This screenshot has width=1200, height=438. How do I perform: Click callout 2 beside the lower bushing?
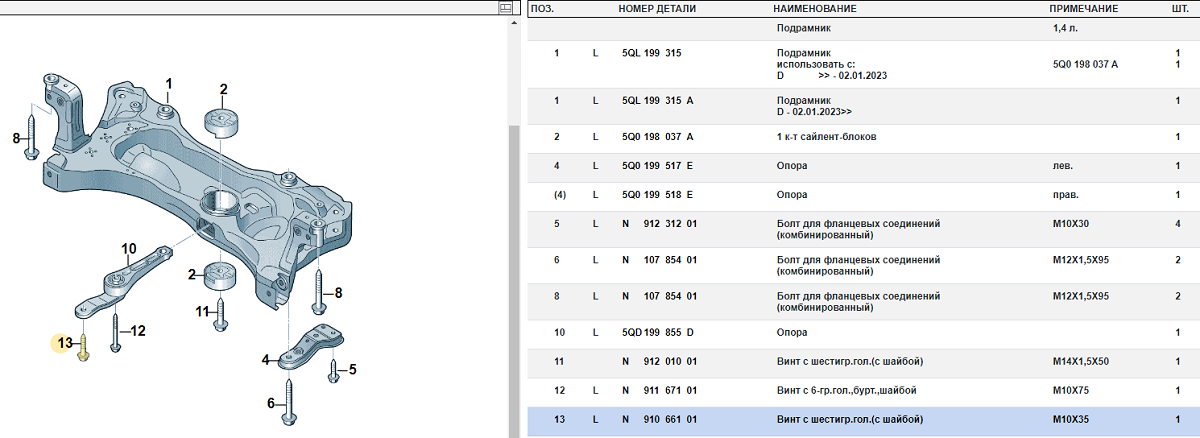click(x=194, y=273)
